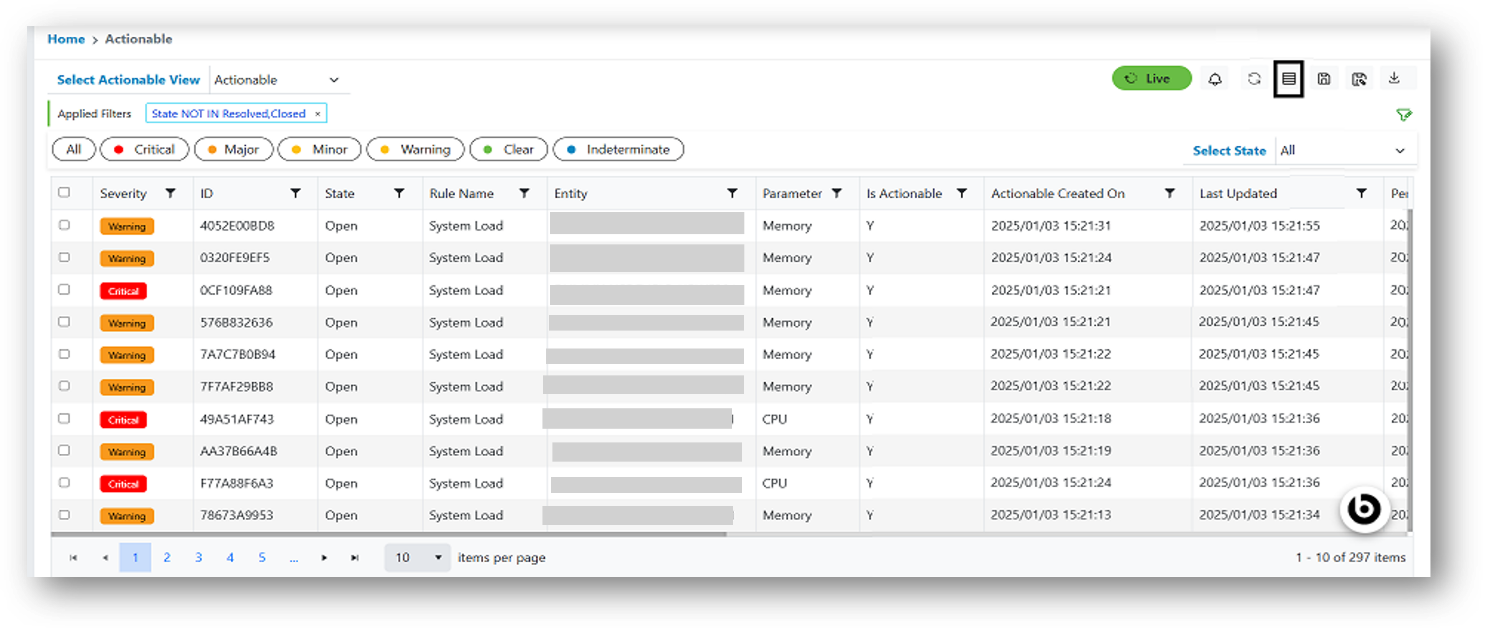Open the round chat assistant icon
This screenshot has height=630, width=1485.
tap(1363, 510)
